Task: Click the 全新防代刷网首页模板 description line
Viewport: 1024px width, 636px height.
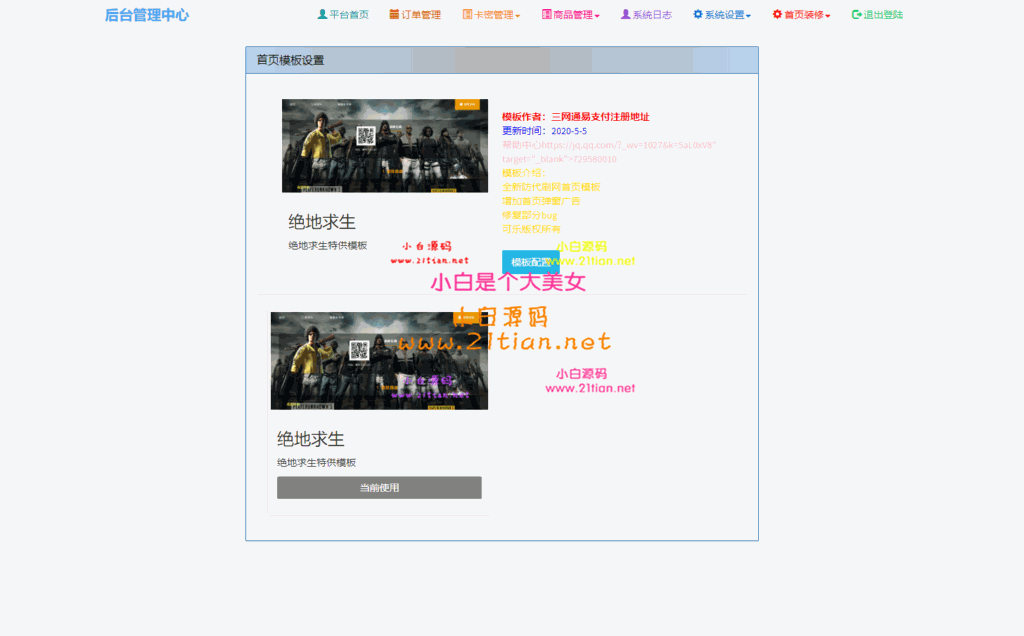Action: (551, 187)
